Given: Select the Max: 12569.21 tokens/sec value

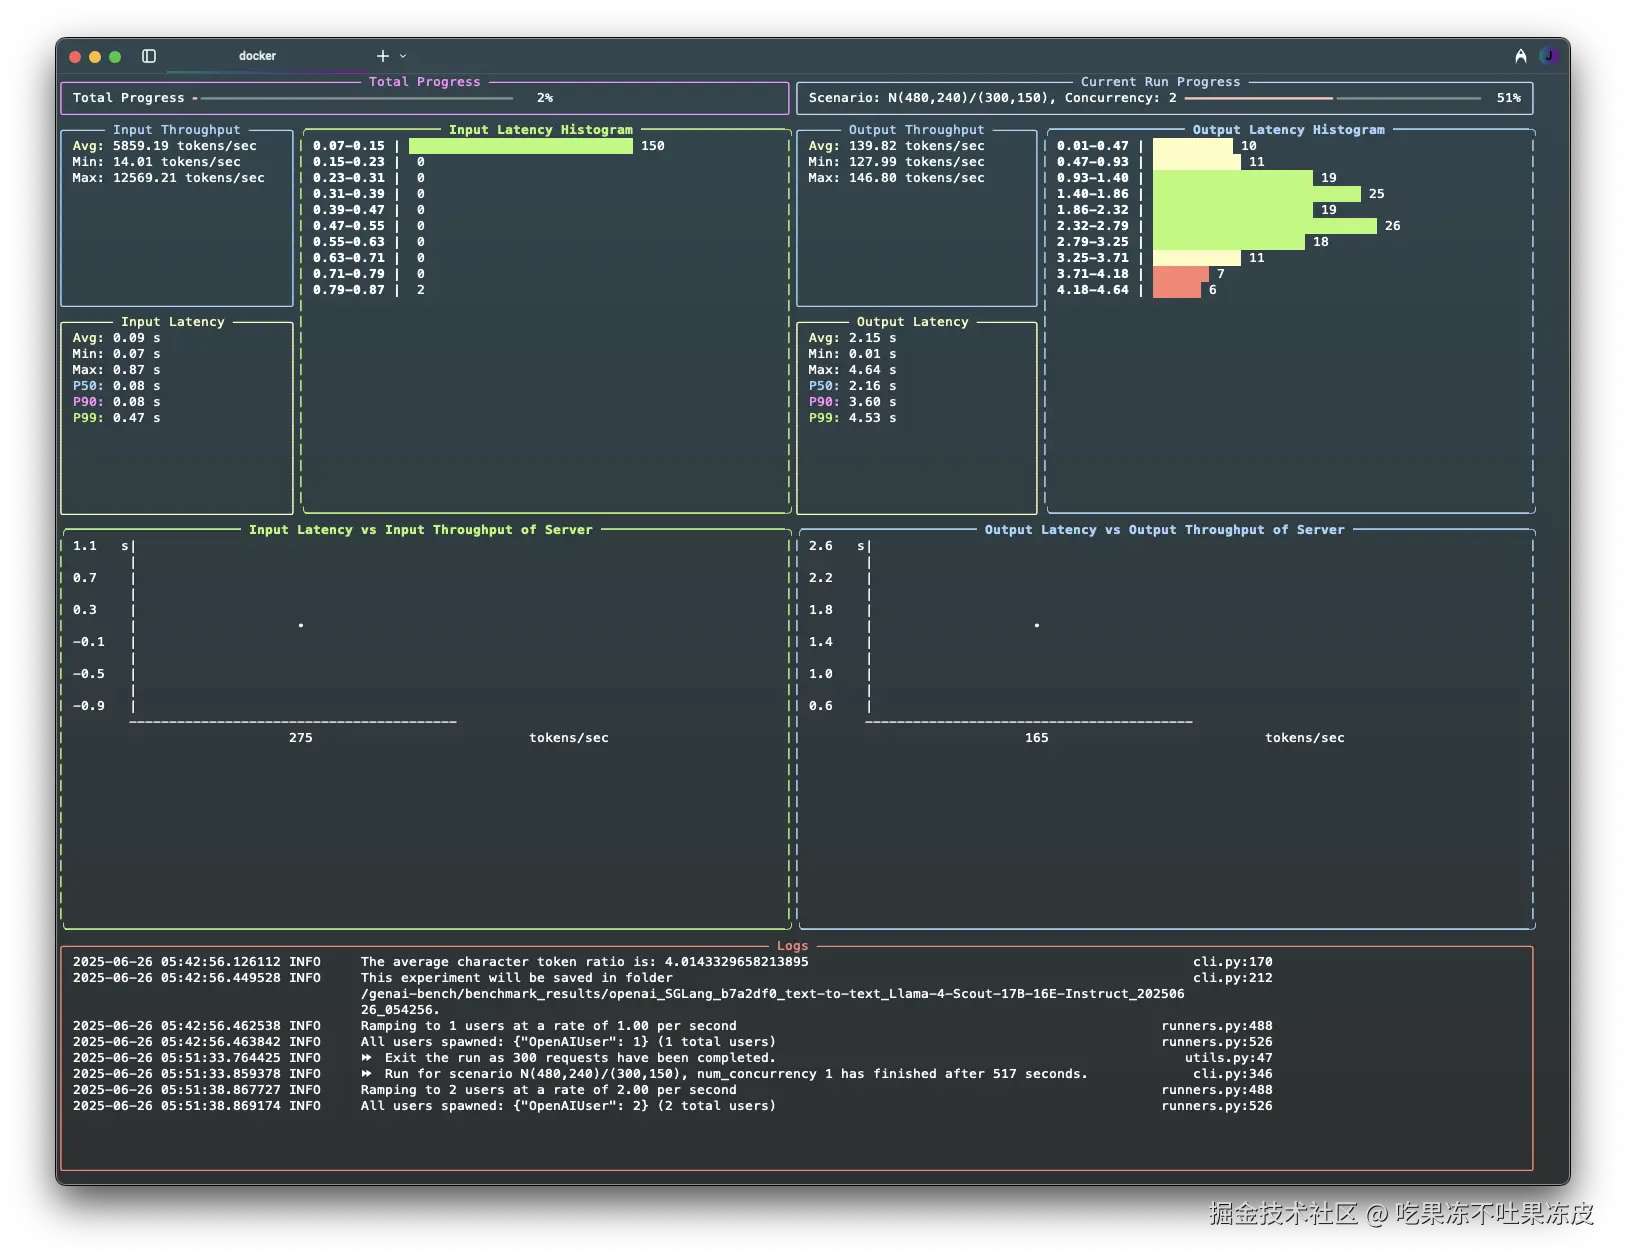Looking at the screenshot, I should pos(169,178).
